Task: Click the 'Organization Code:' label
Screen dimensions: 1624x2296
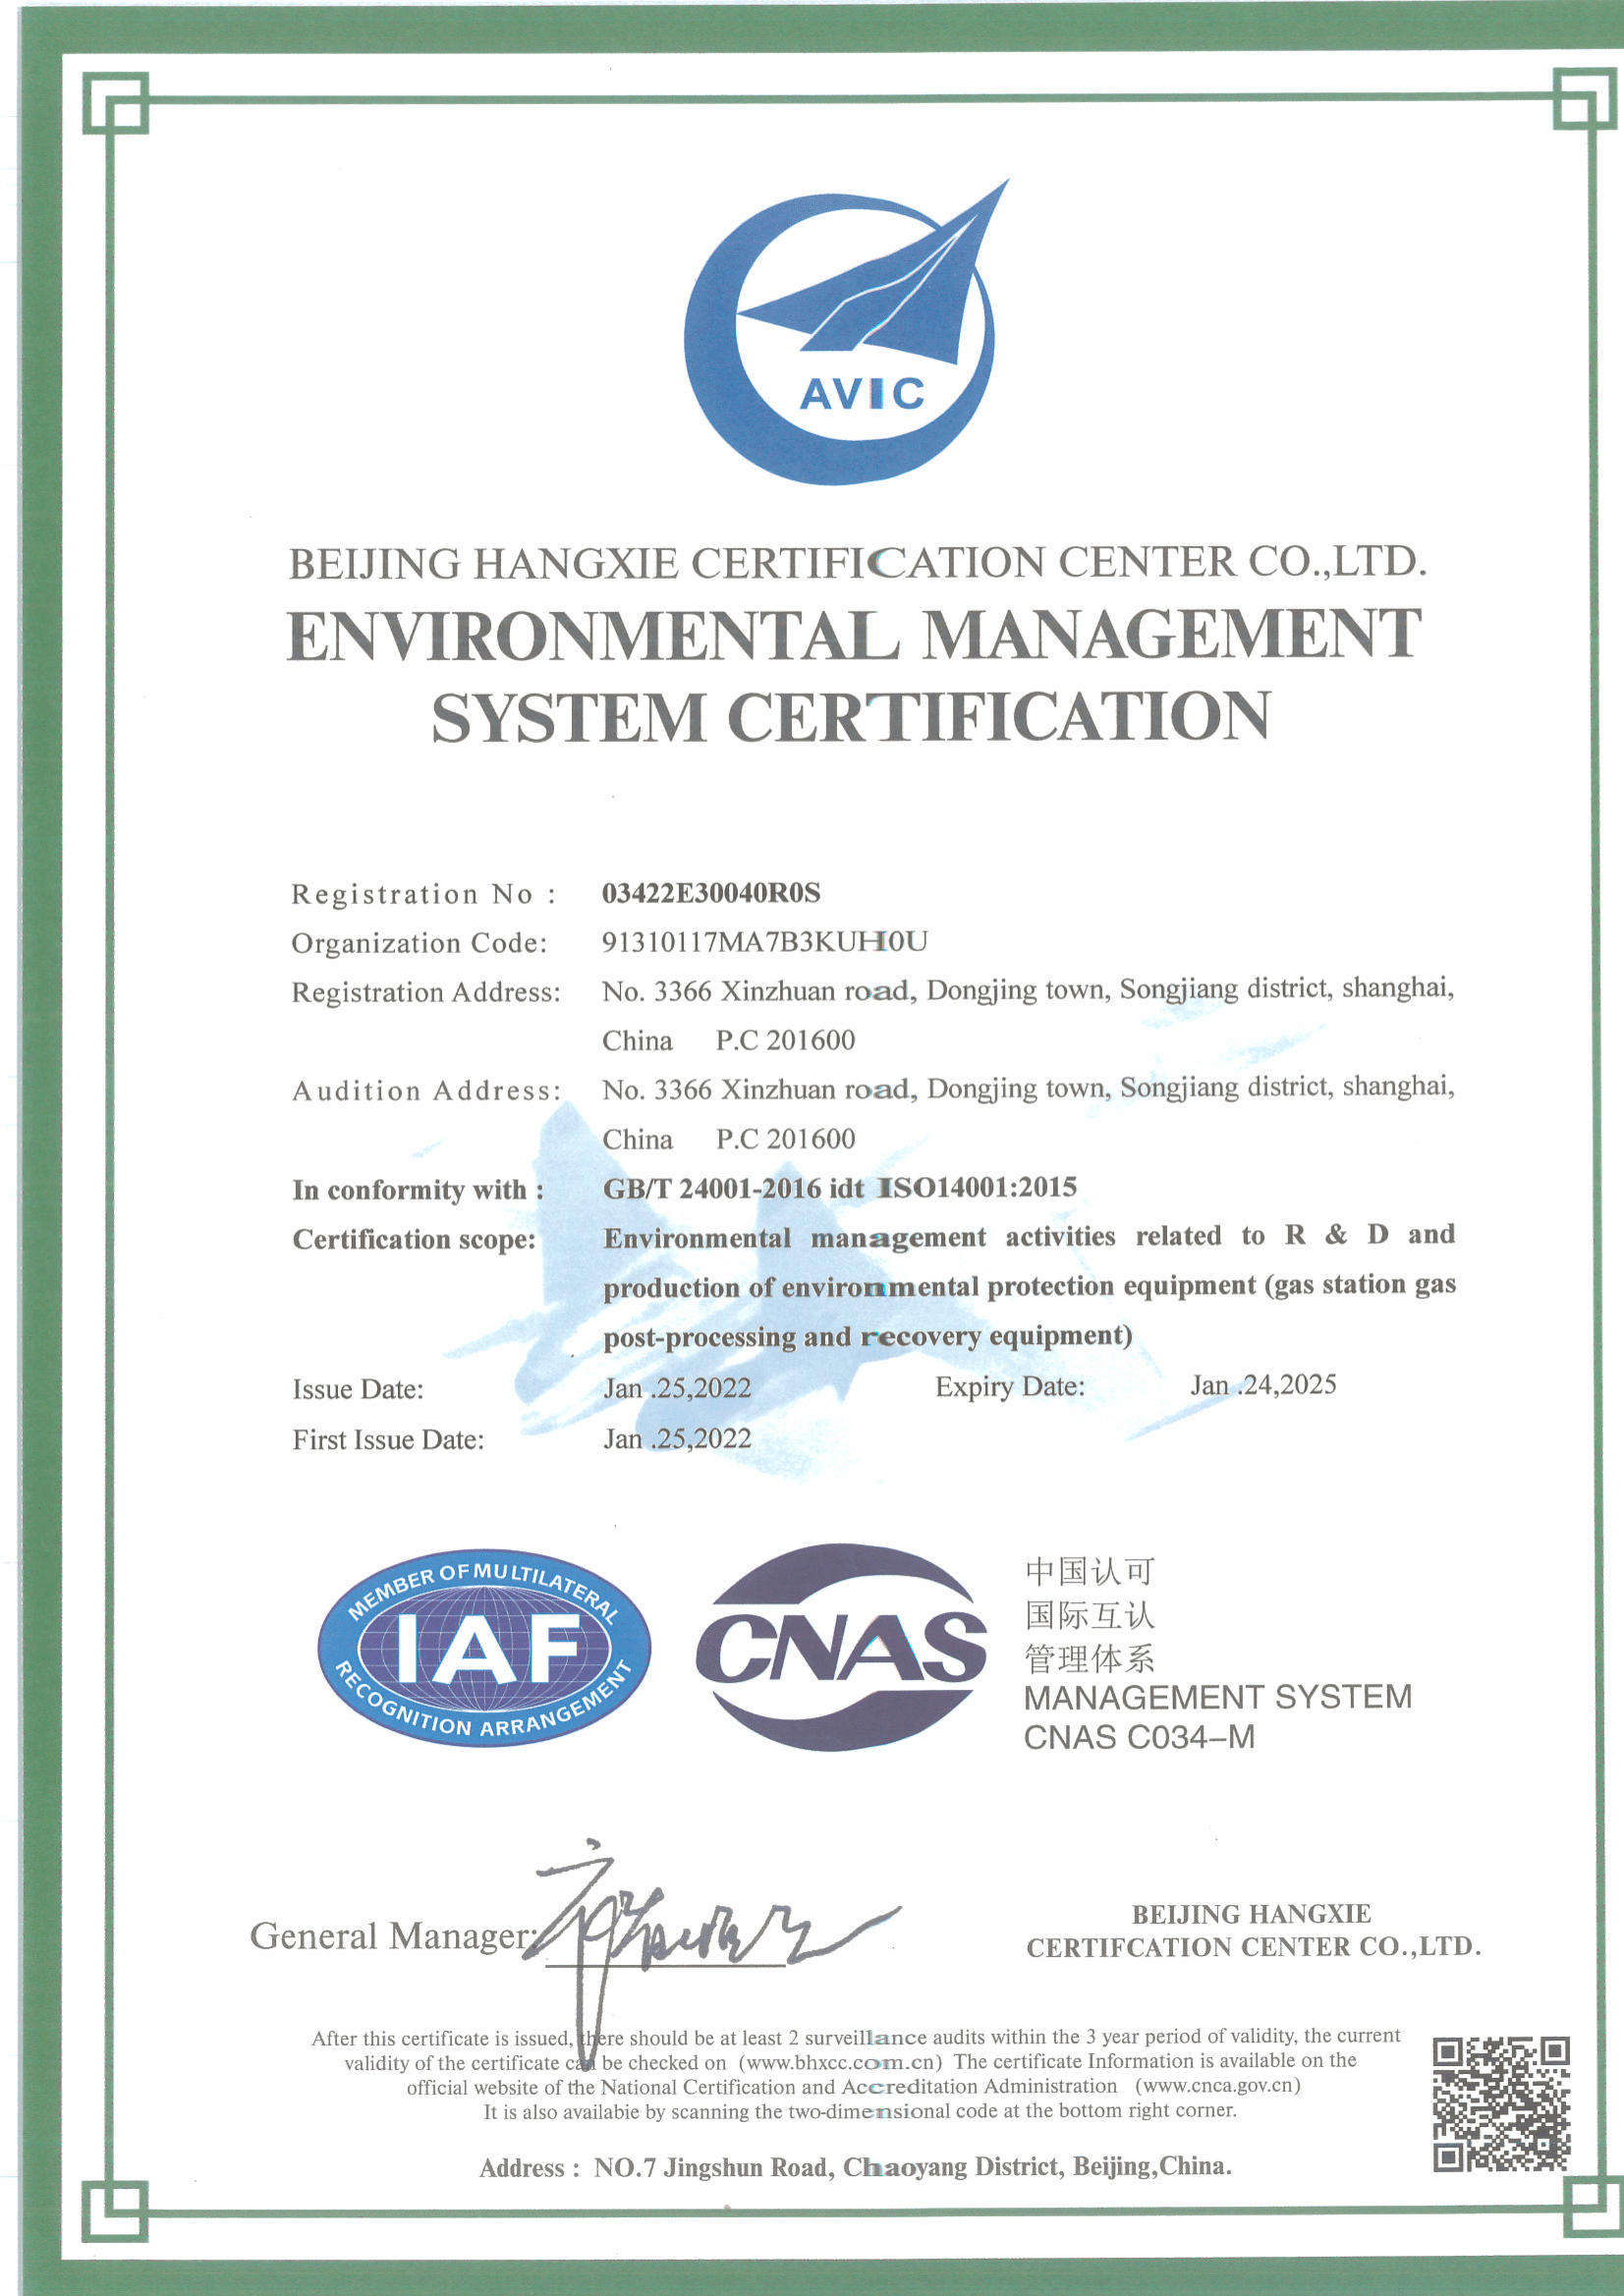Action: [420, 943]
